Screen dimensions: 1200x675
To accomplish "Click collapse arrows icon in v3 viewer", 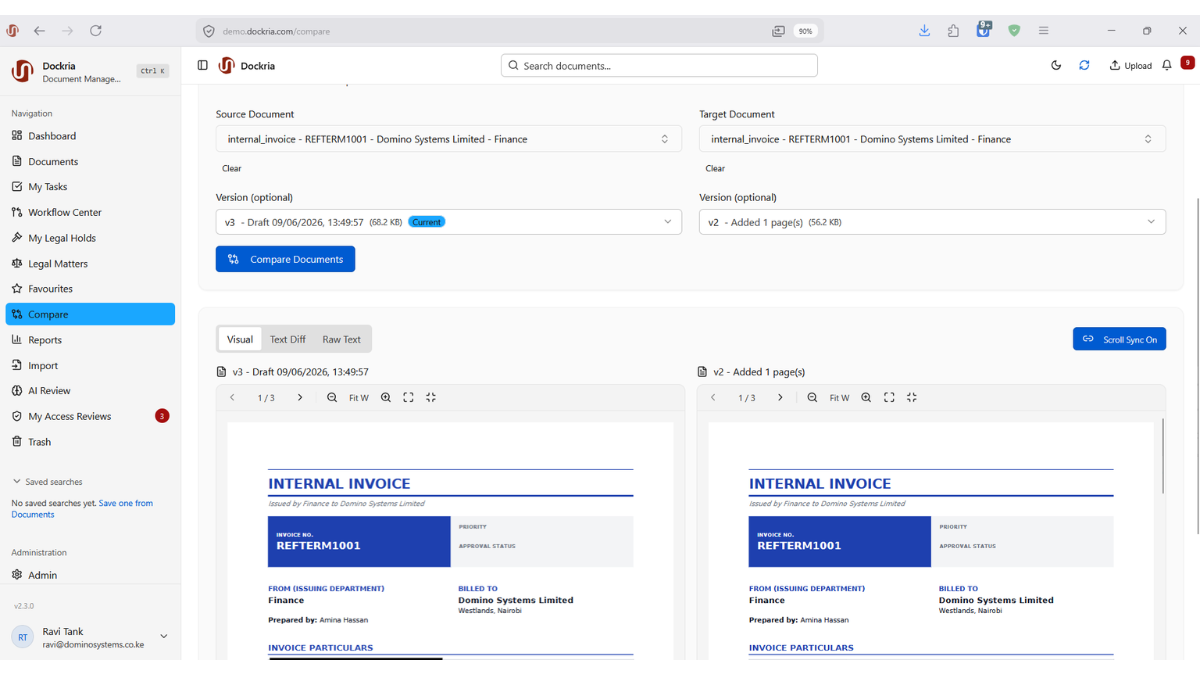I will click(431, 397).
